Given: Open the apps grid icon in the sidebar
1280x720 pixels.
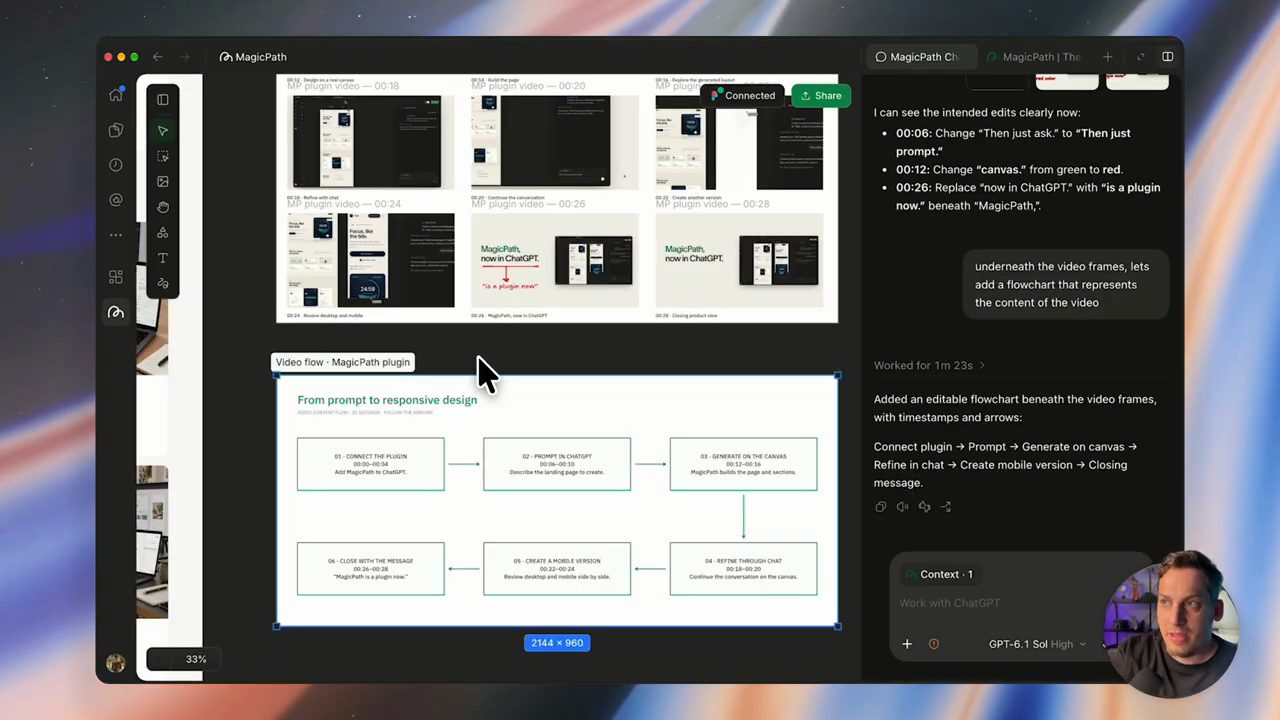Looking at the screenshot, I should [x=116, y=277].
